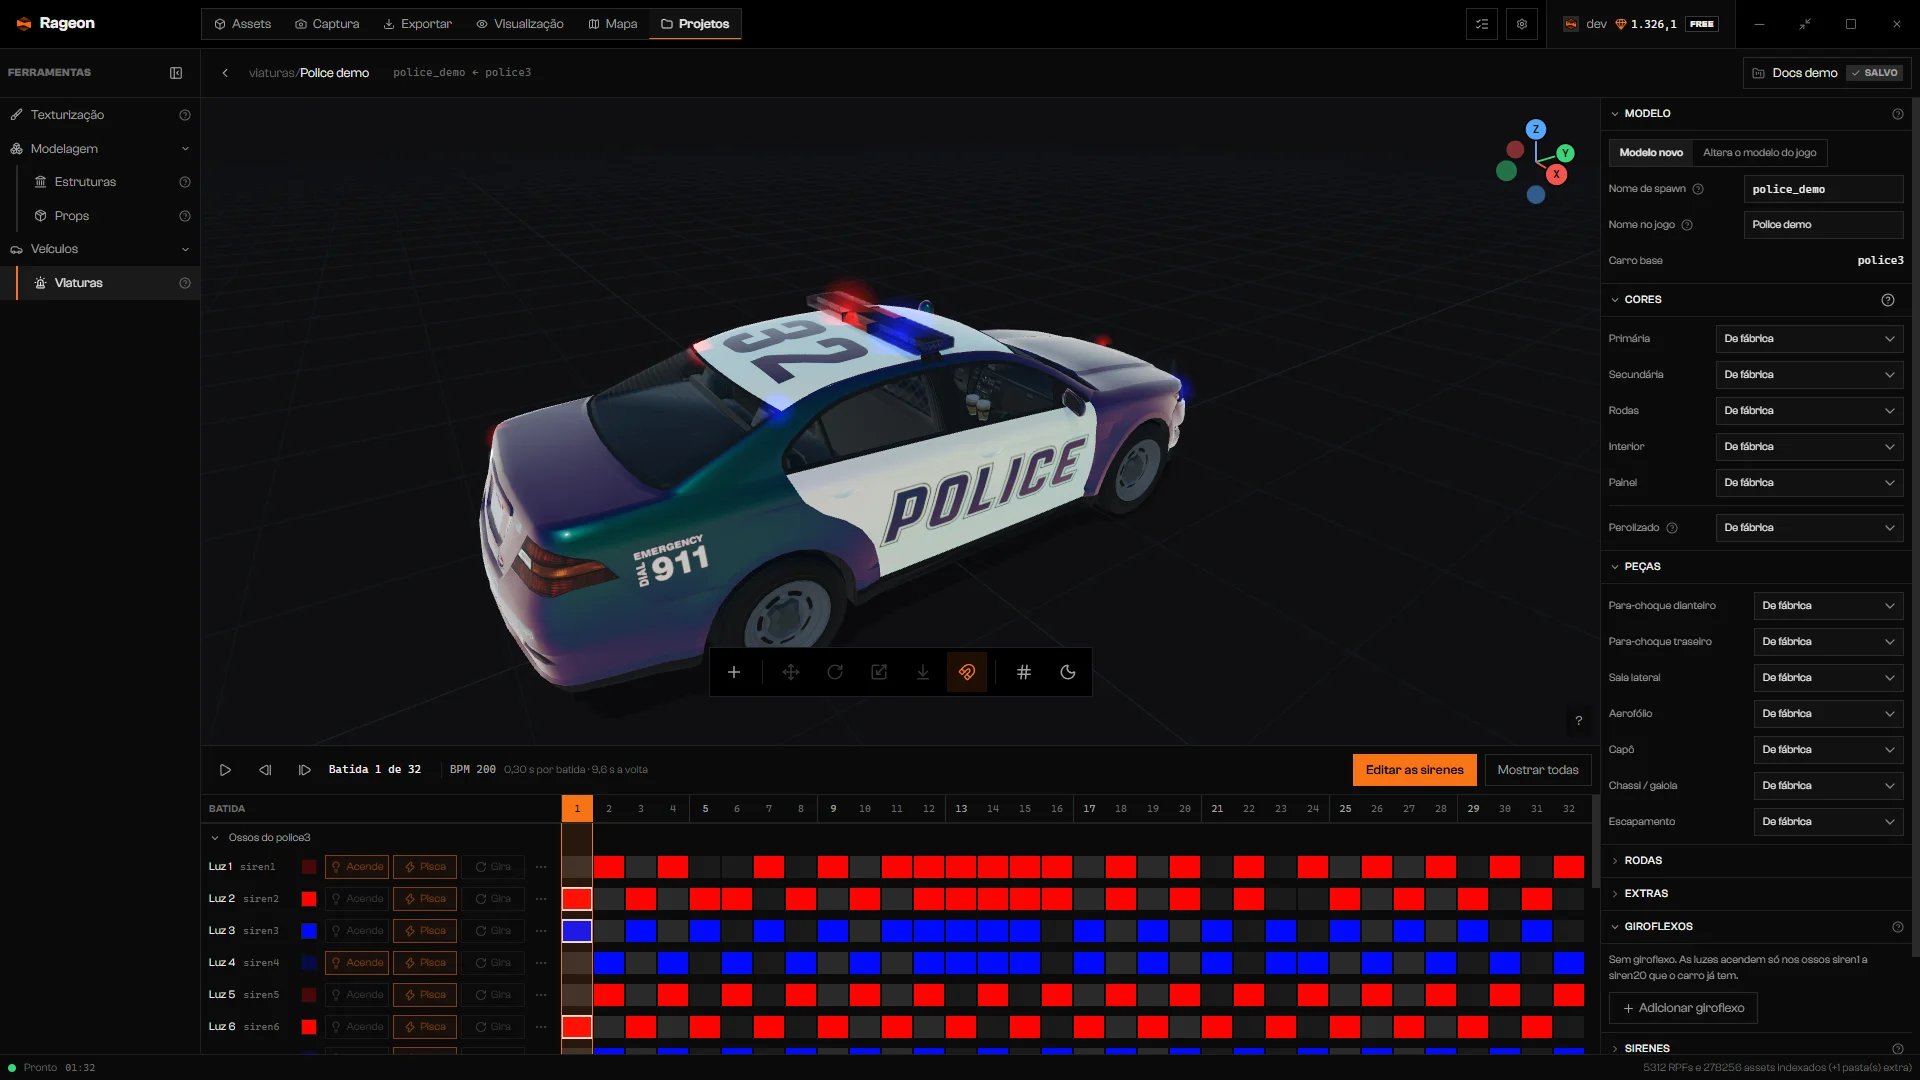
Task: Step to previous beat
Action: [265, 770]
